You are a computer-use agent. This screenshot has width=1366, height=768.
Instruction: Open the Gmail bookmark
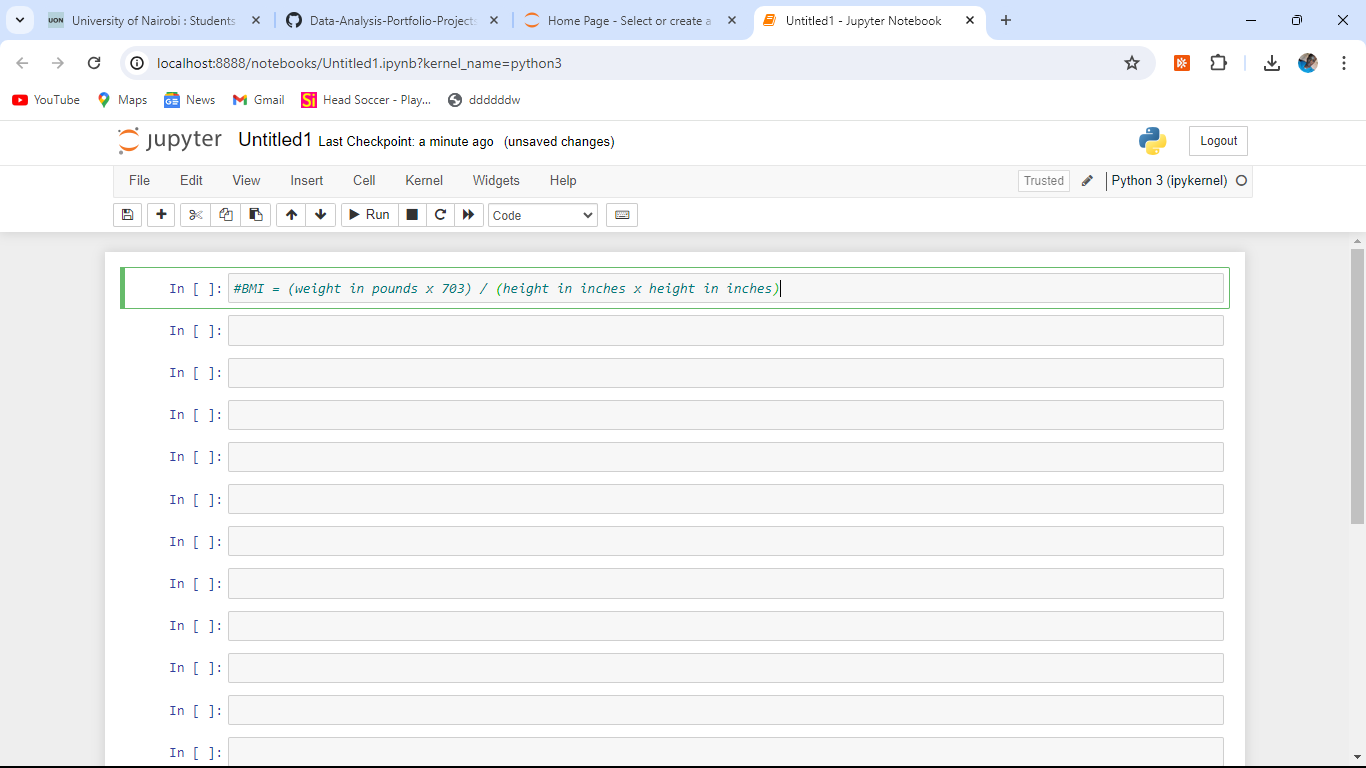point(259,100)
